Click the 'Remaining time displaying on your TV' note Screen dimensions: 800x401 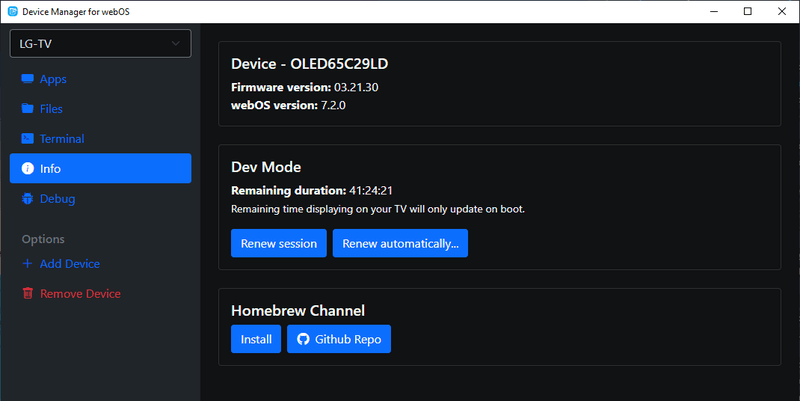[378, 209]
